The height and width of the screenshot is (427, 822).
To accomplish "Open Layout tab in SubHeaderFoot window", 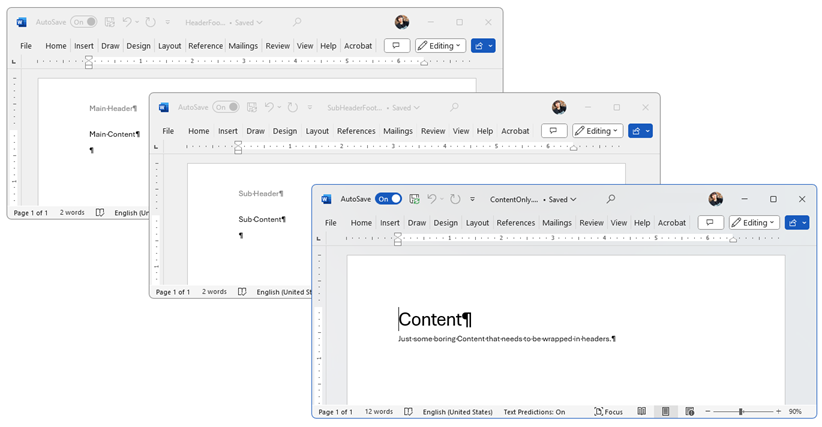I will pyautogui.click(x=317, y=131).
